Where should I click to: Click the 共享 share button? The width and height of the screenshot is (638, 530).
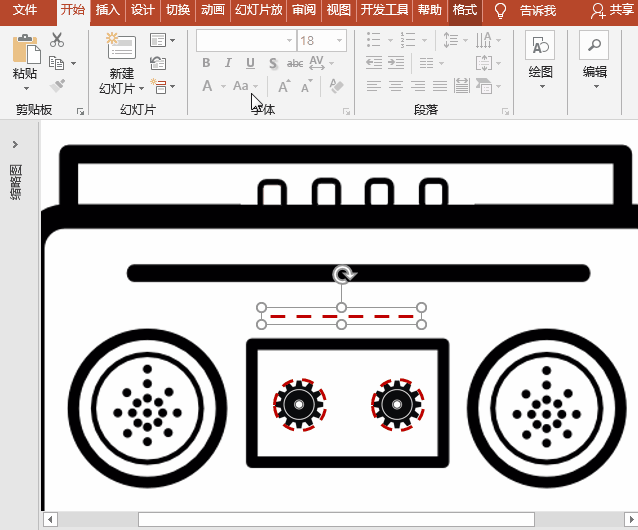coord(612,11)
